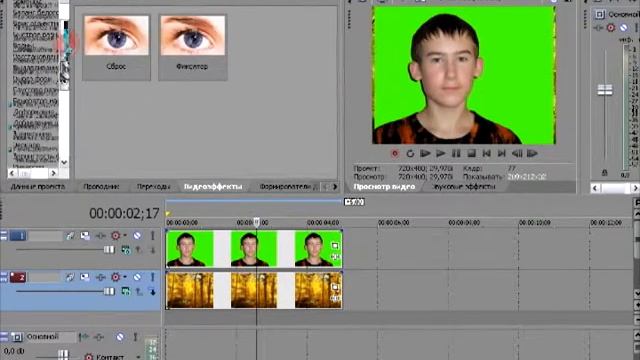Click automation settings icon on track 2
The image size is (640, 360).
100,278
